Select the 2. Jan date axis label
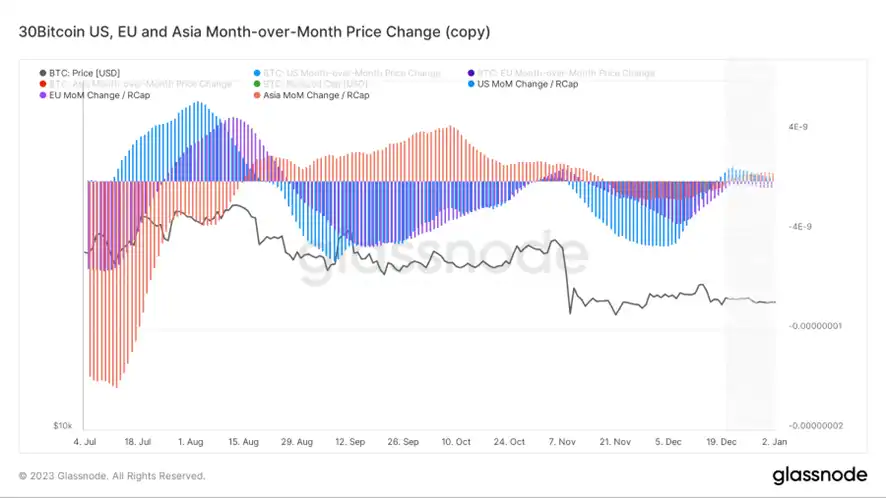886x498 pixels. coord(774,441)
